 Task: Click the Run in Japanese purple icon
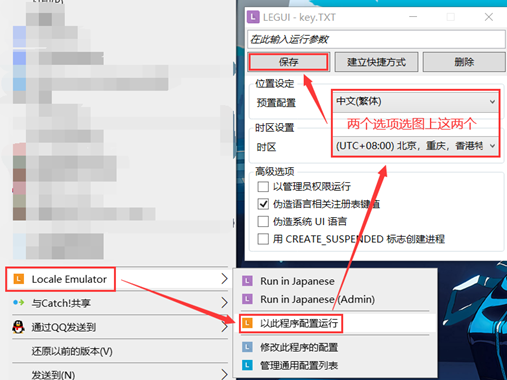click(247, 281)
